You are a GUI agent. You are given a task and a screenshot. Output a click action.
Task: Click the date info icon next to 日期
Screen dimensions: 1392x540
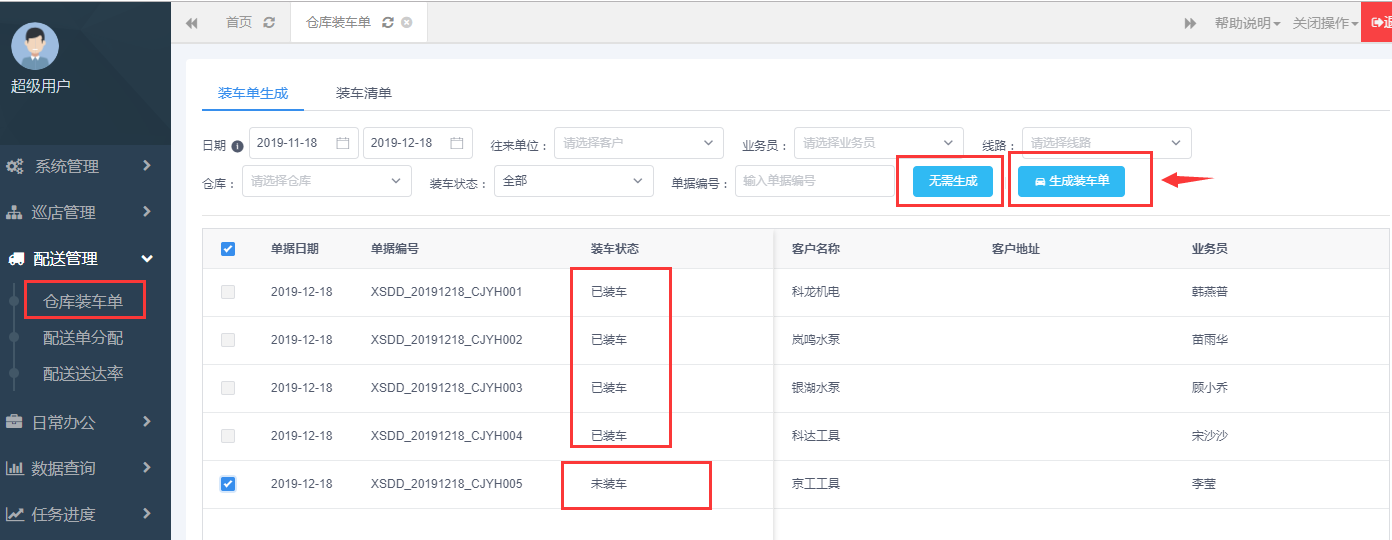coord(238,145)
